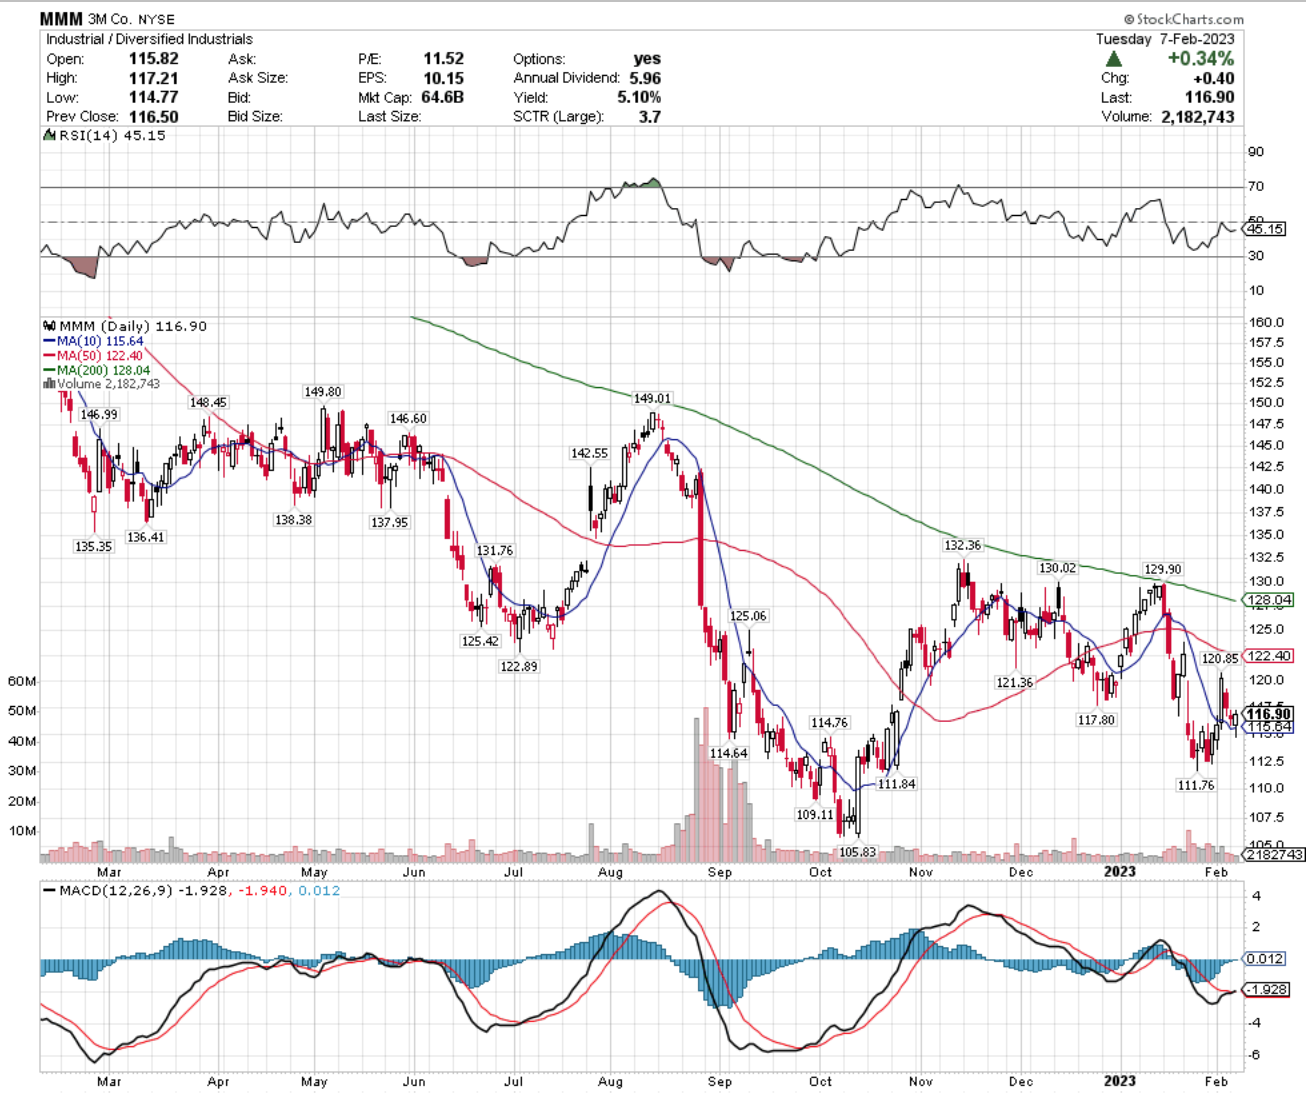Click the RSI(14) legend marker icon

pos(49,135)
